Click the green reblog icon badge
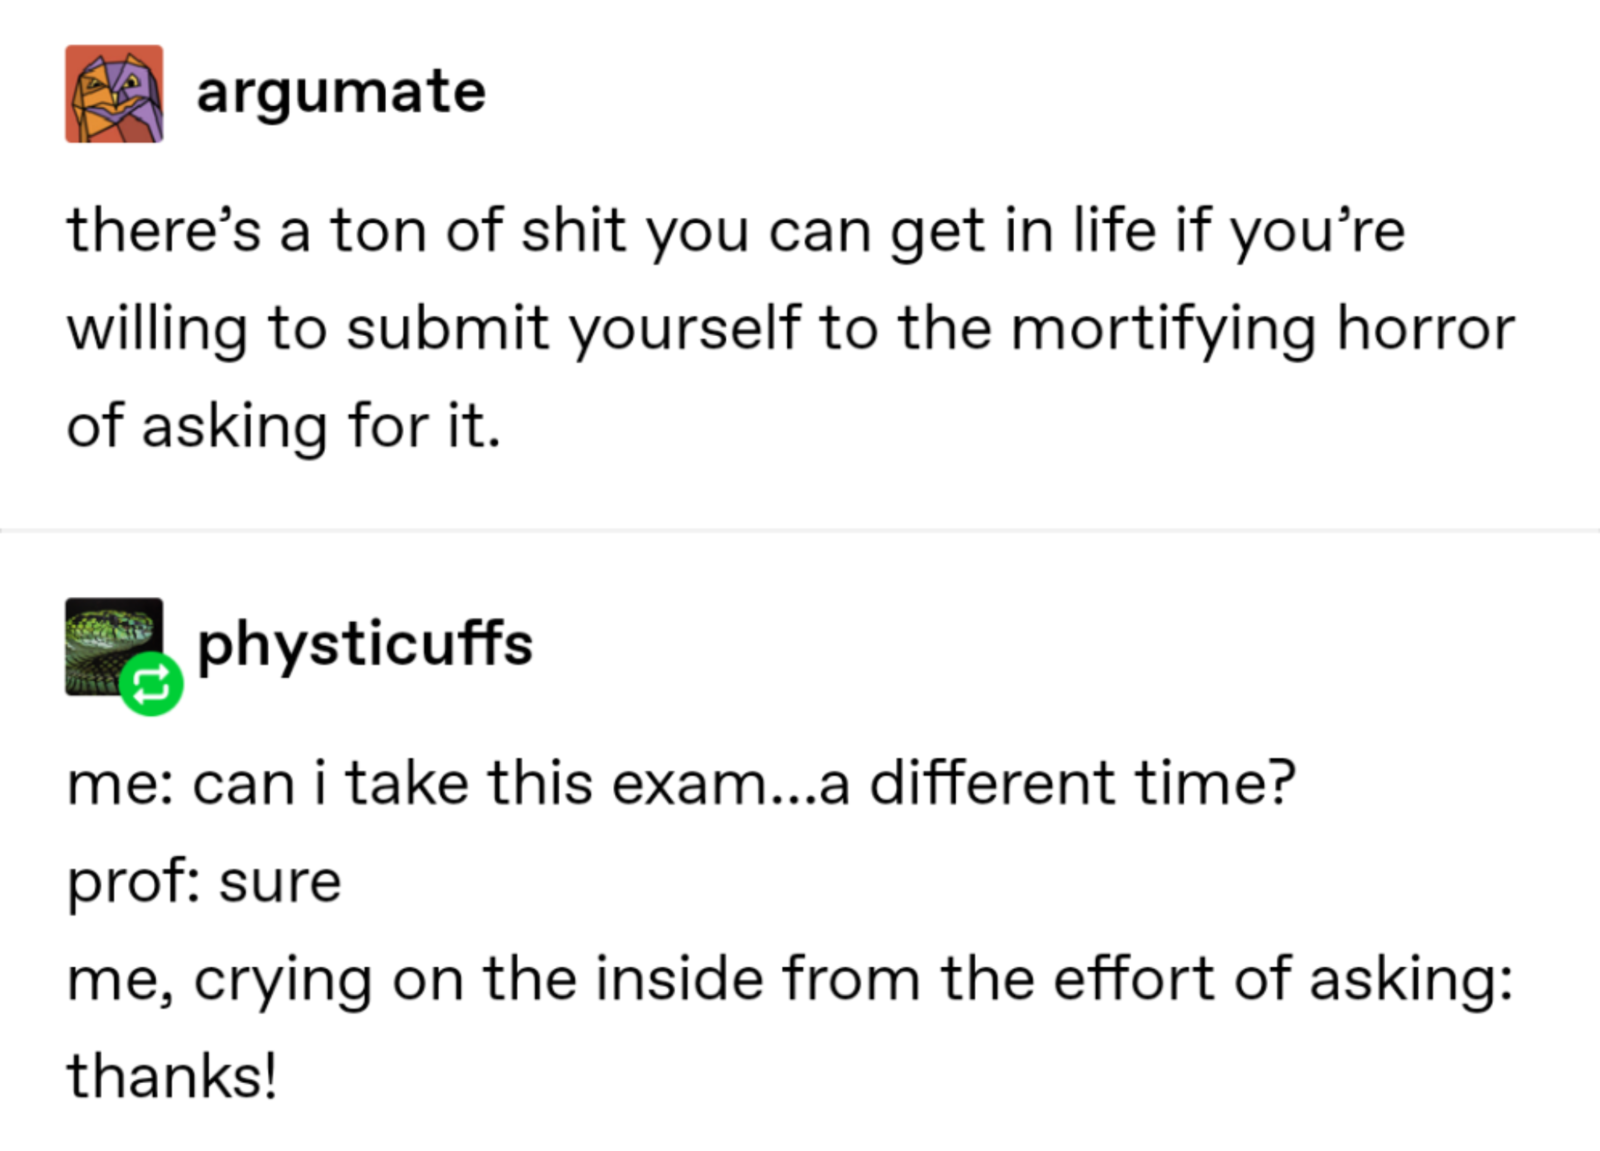 [x=151, y=685]
